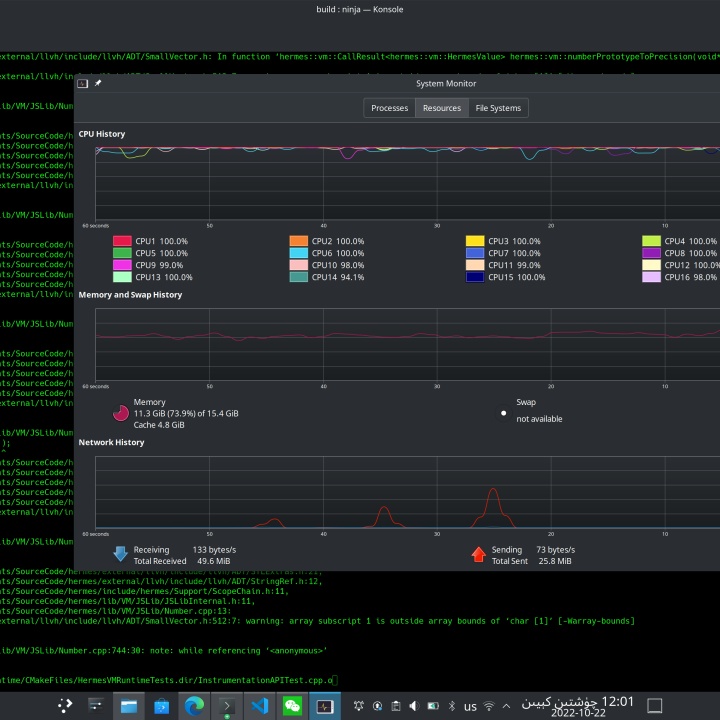Image resolution: width=720 pixels, height=720 pixels.
Task: Switch to the Processes tab
Action: coord(389,108)
